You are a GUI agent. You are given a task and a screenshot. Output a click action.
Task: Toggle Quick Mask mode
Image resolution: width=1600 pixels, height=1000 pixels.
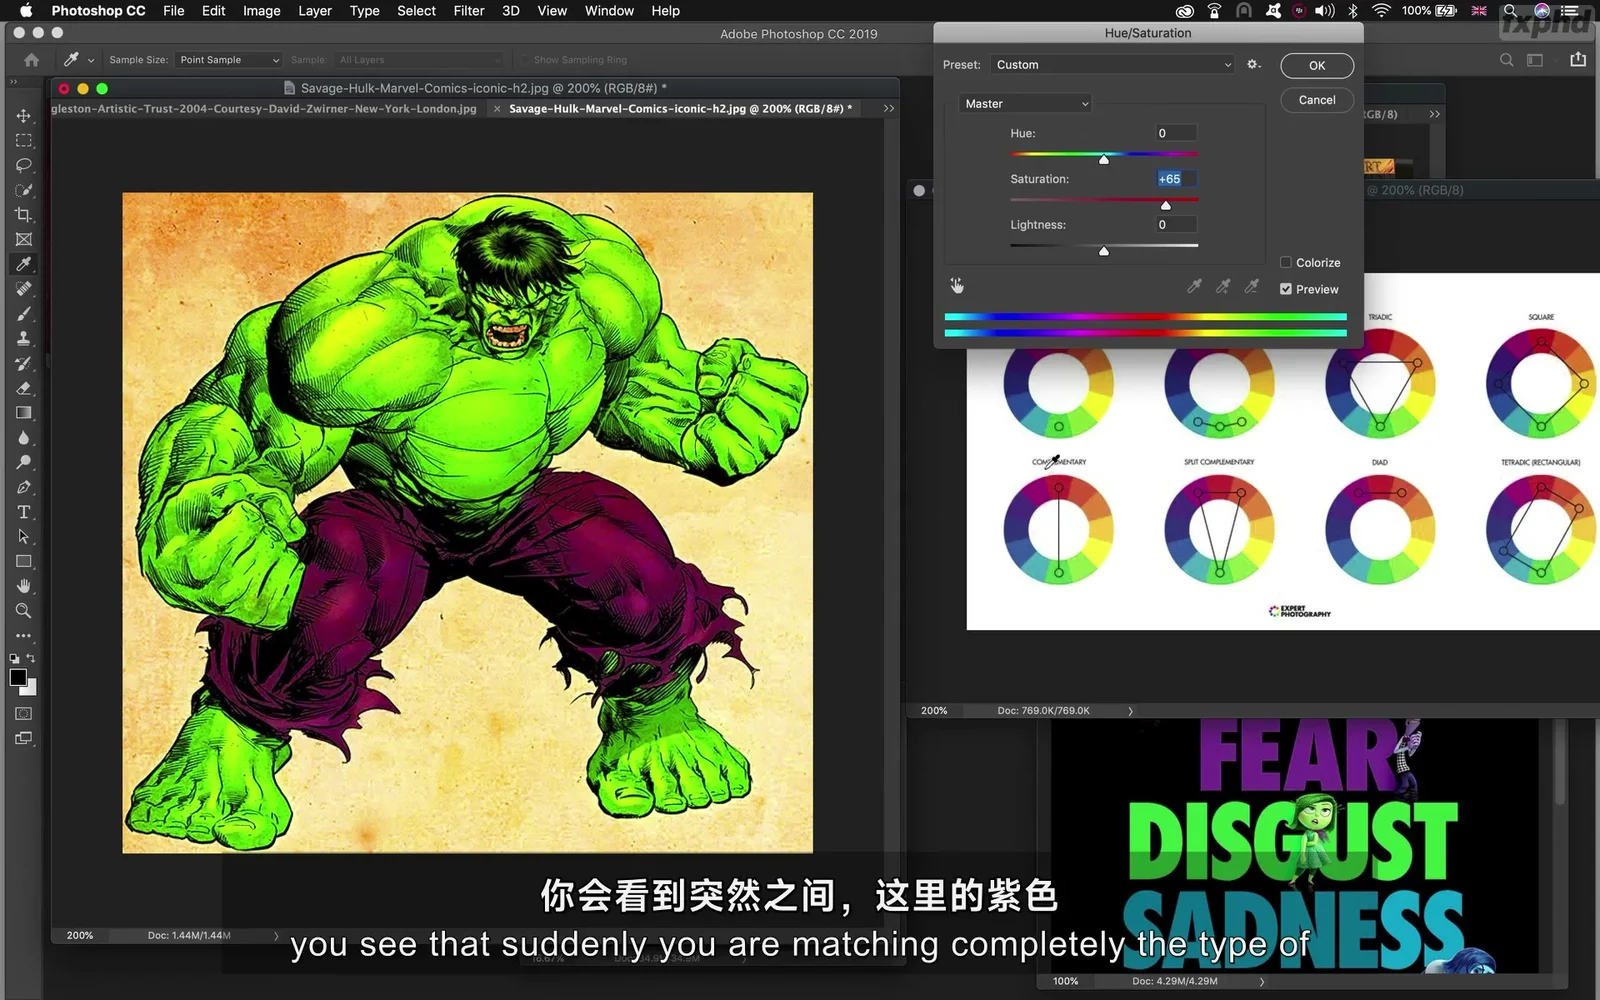(x=24, y=714)
